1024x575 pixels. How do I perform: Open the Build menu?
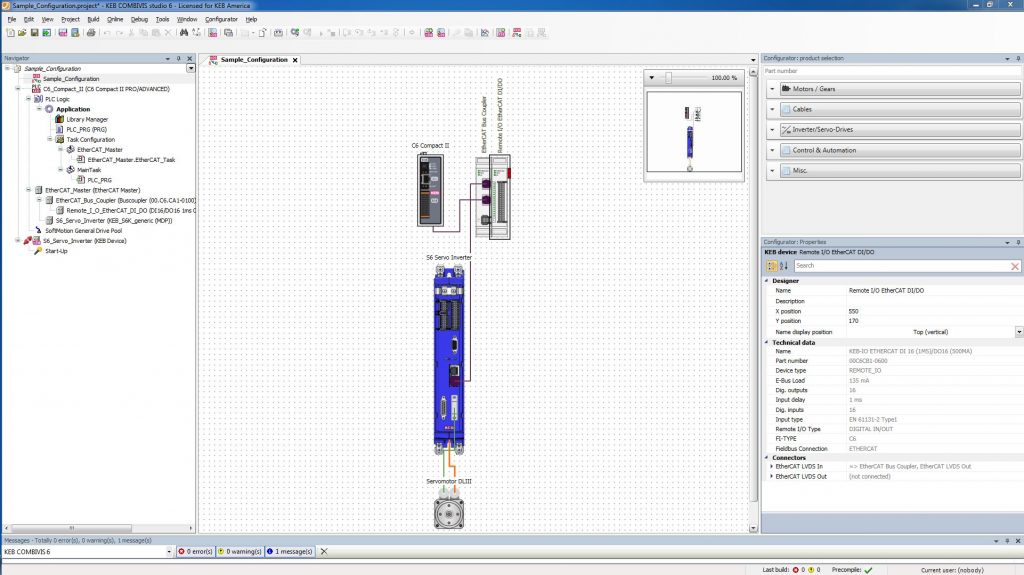point(93,19)
